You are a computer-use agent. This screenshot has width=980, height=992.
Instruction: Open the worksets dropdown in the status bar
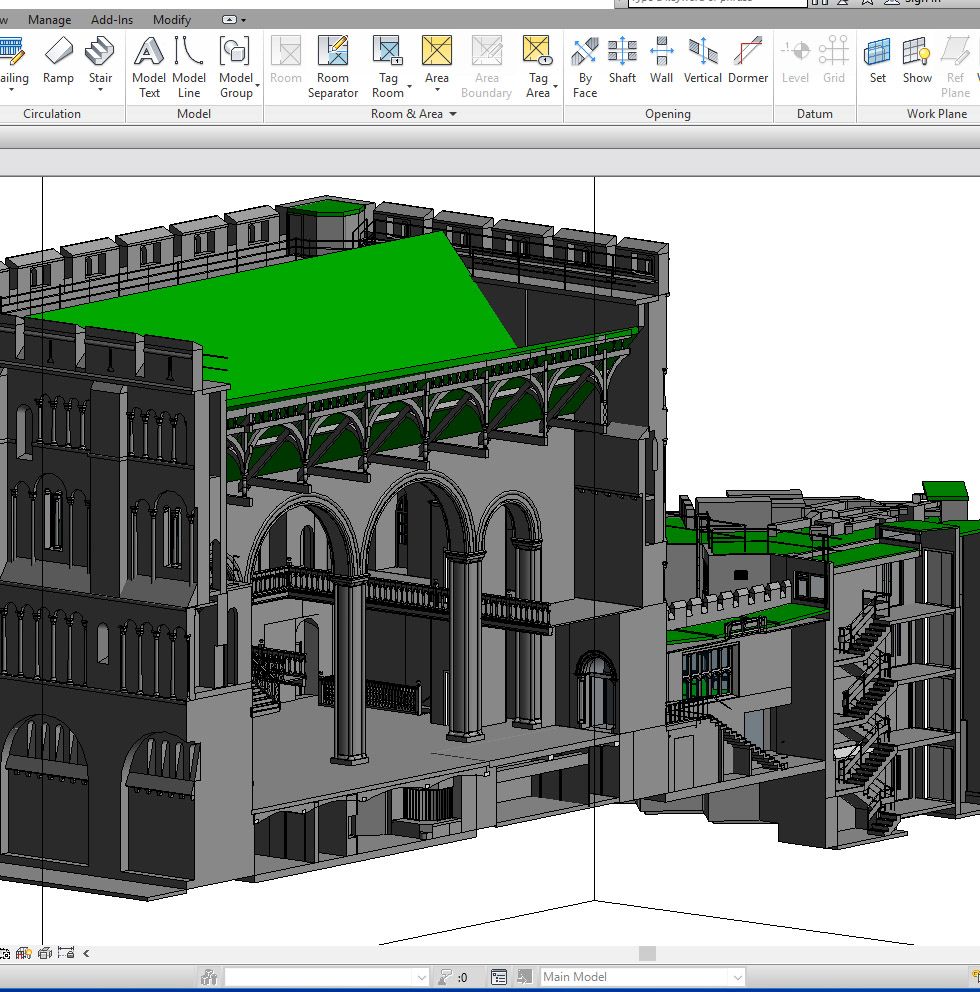click(x=421, y=977)
